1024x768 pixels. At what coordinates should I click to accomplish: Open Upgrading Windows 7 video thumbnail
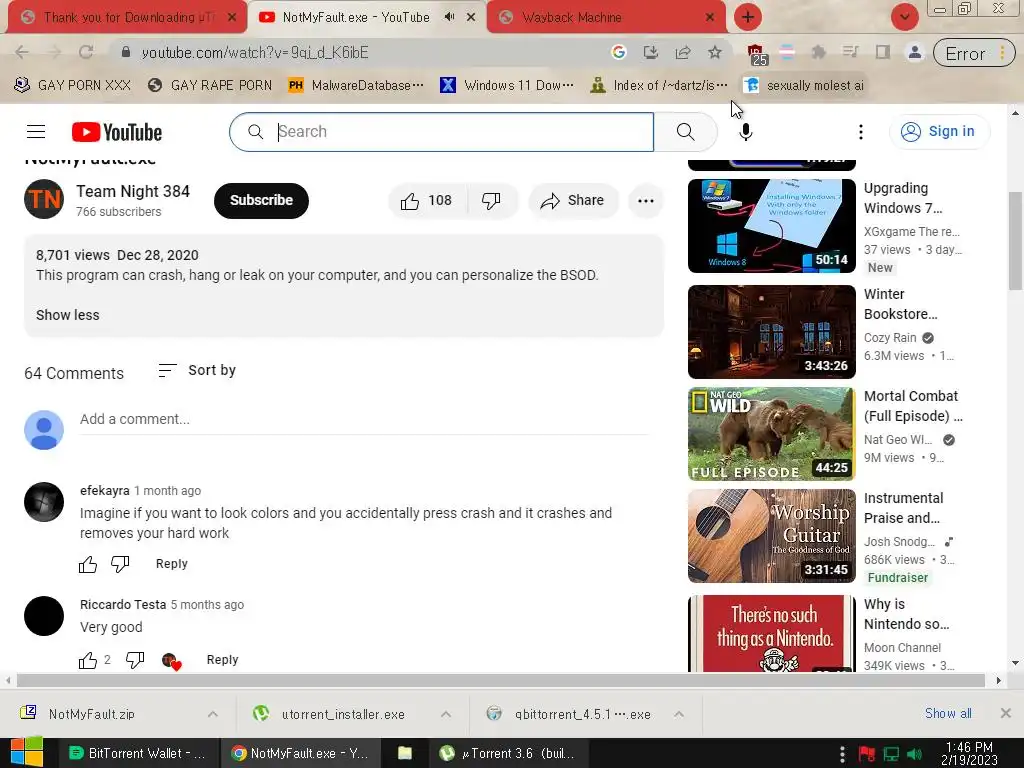(771, 226)
